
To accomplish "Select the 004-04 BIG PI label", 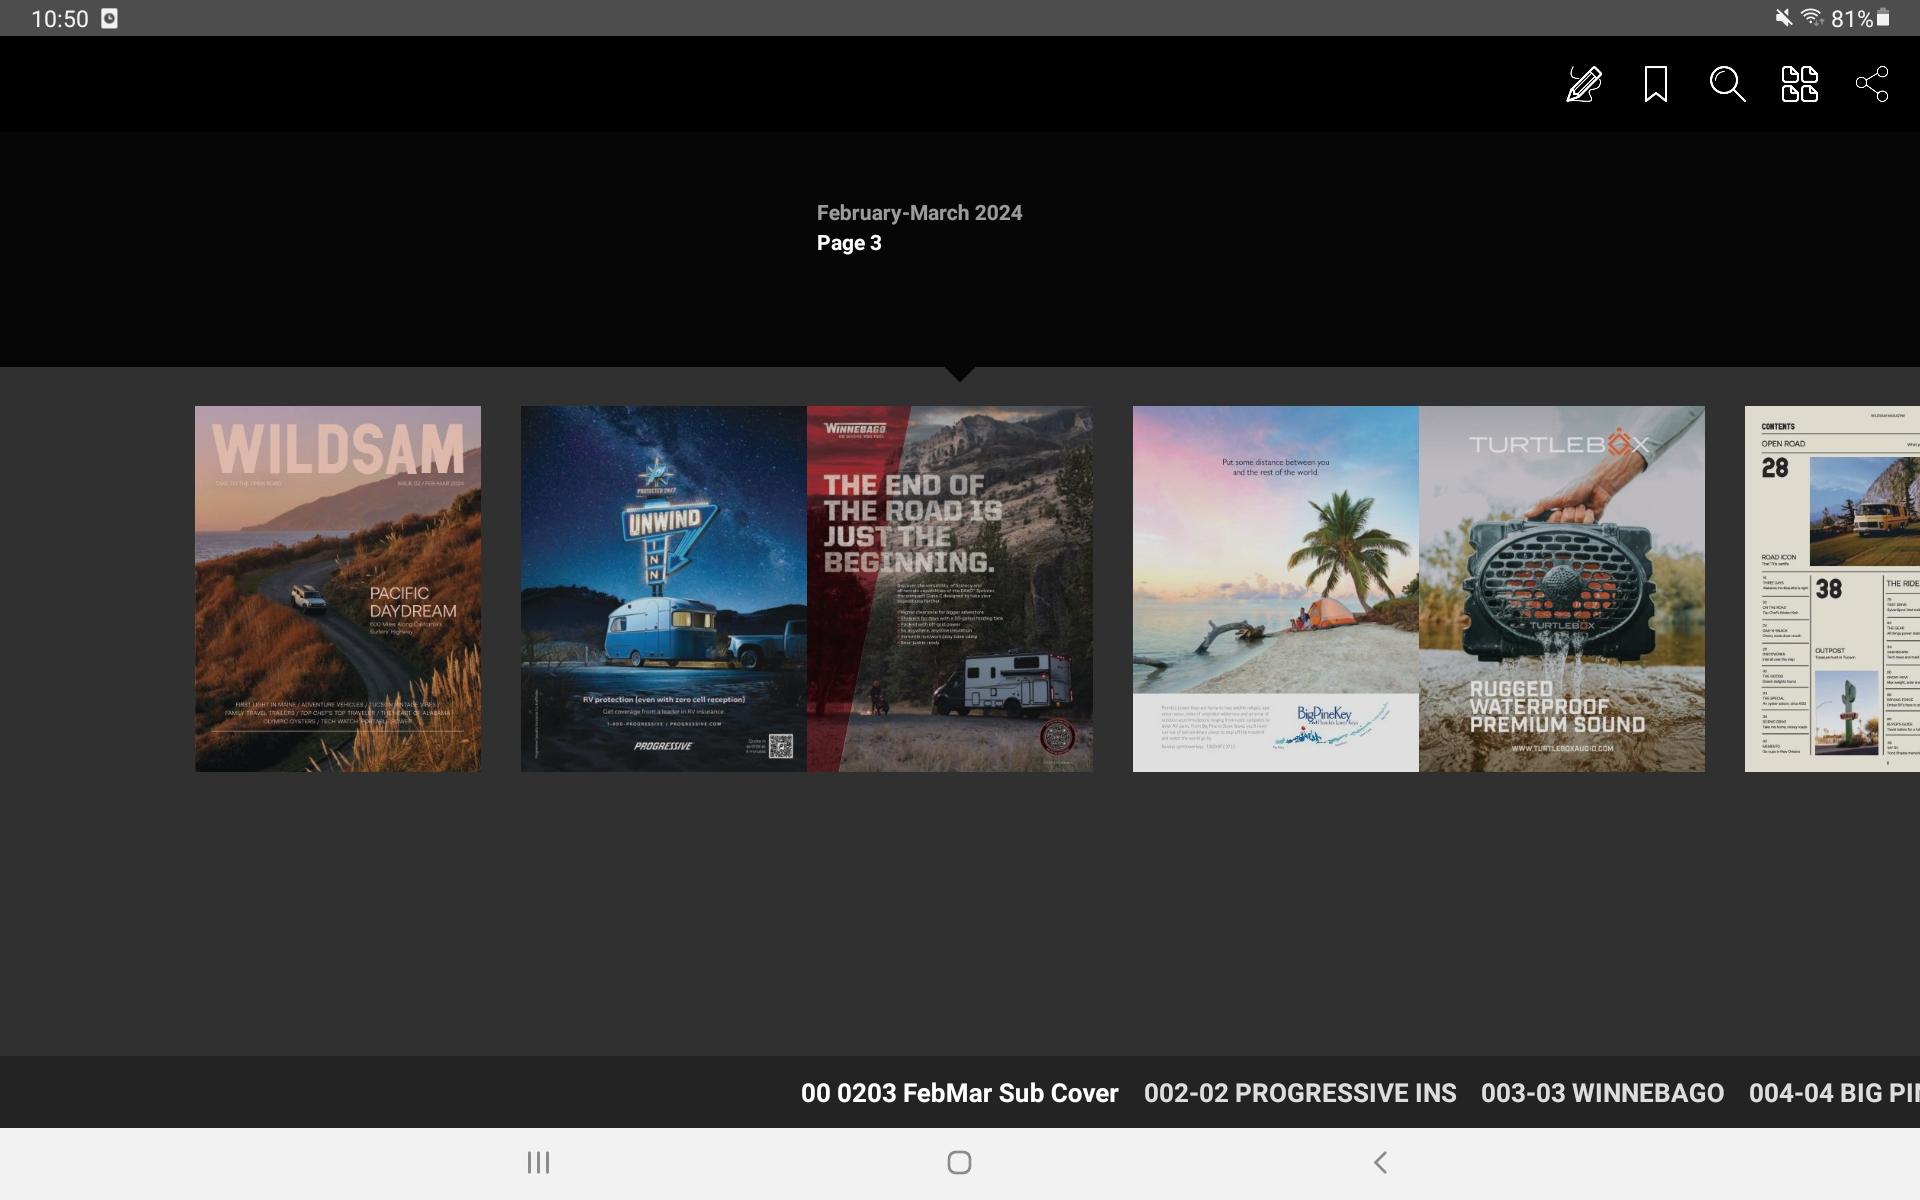I will click(x=1834, y=1093).
